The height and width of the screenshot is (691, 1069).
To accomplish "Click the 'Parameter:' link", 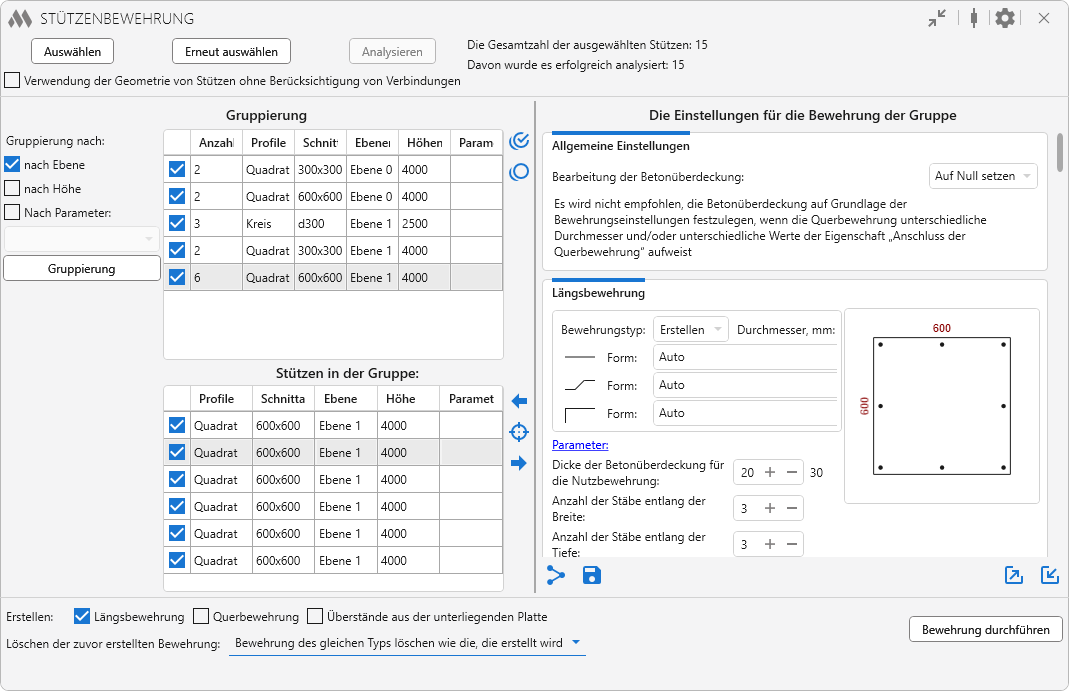I will (x=580, y=445).
